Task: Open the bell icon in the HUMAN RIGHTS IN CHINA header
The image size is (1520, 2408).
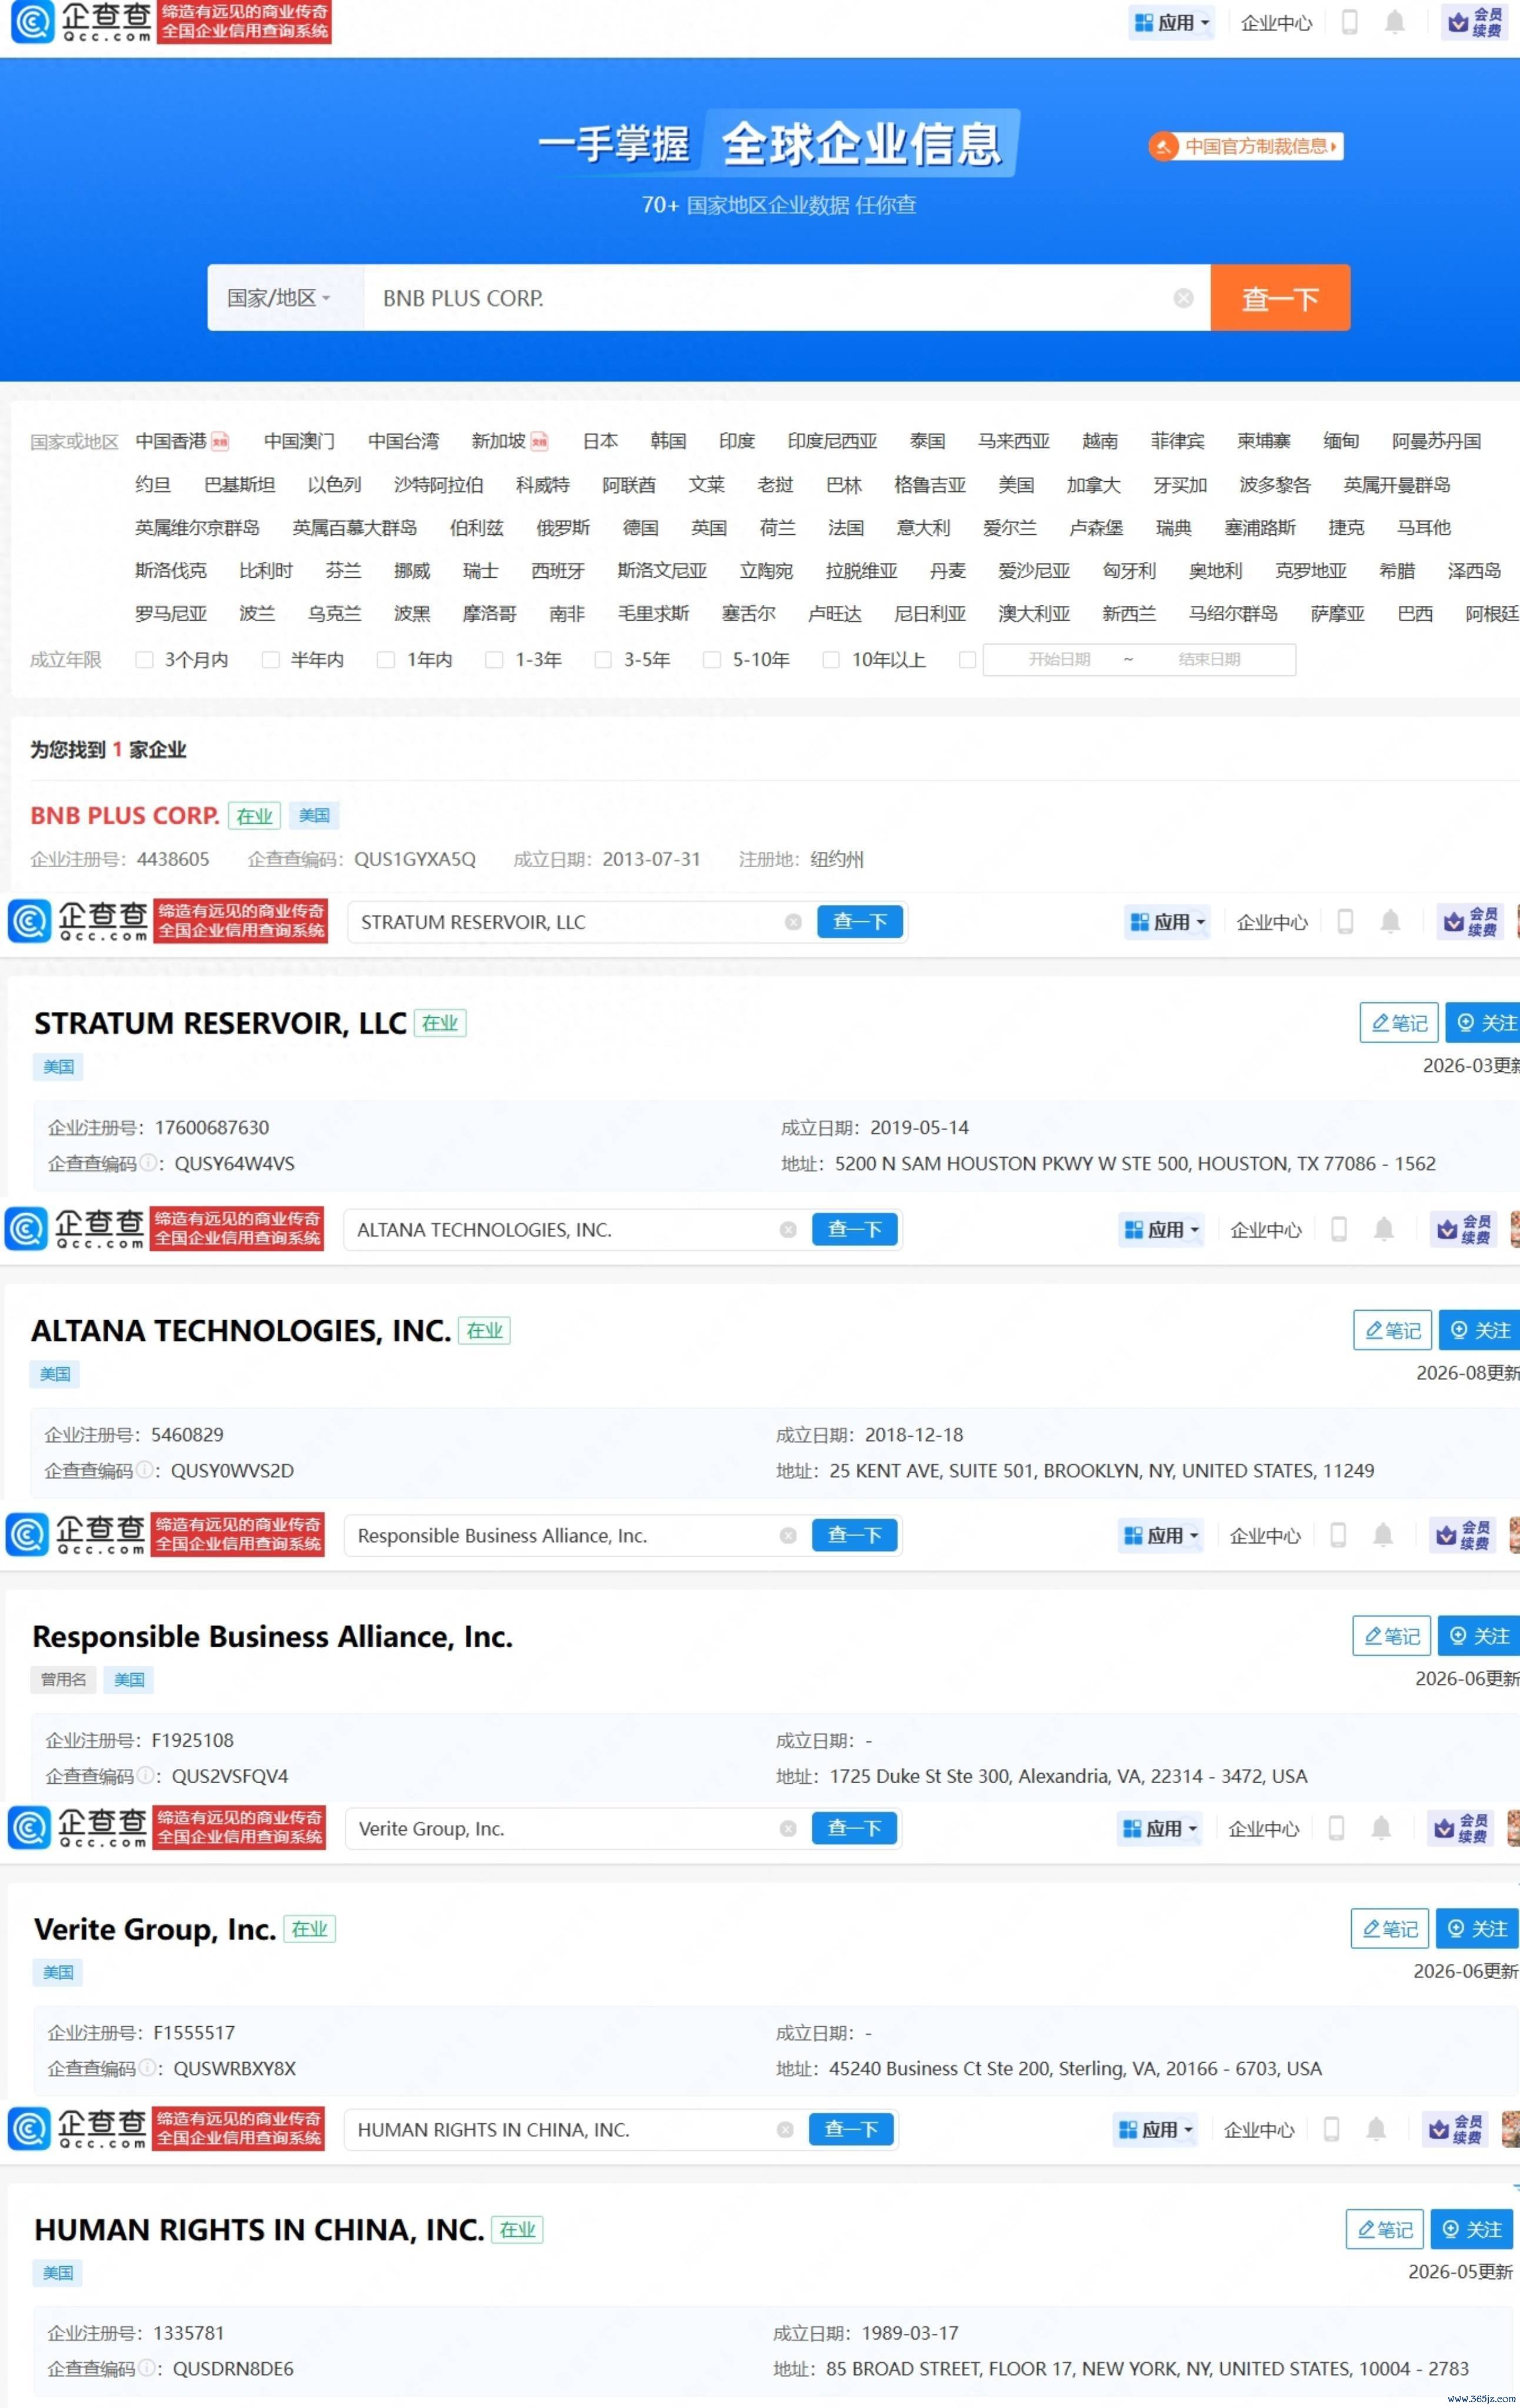Action: 1376,2129
